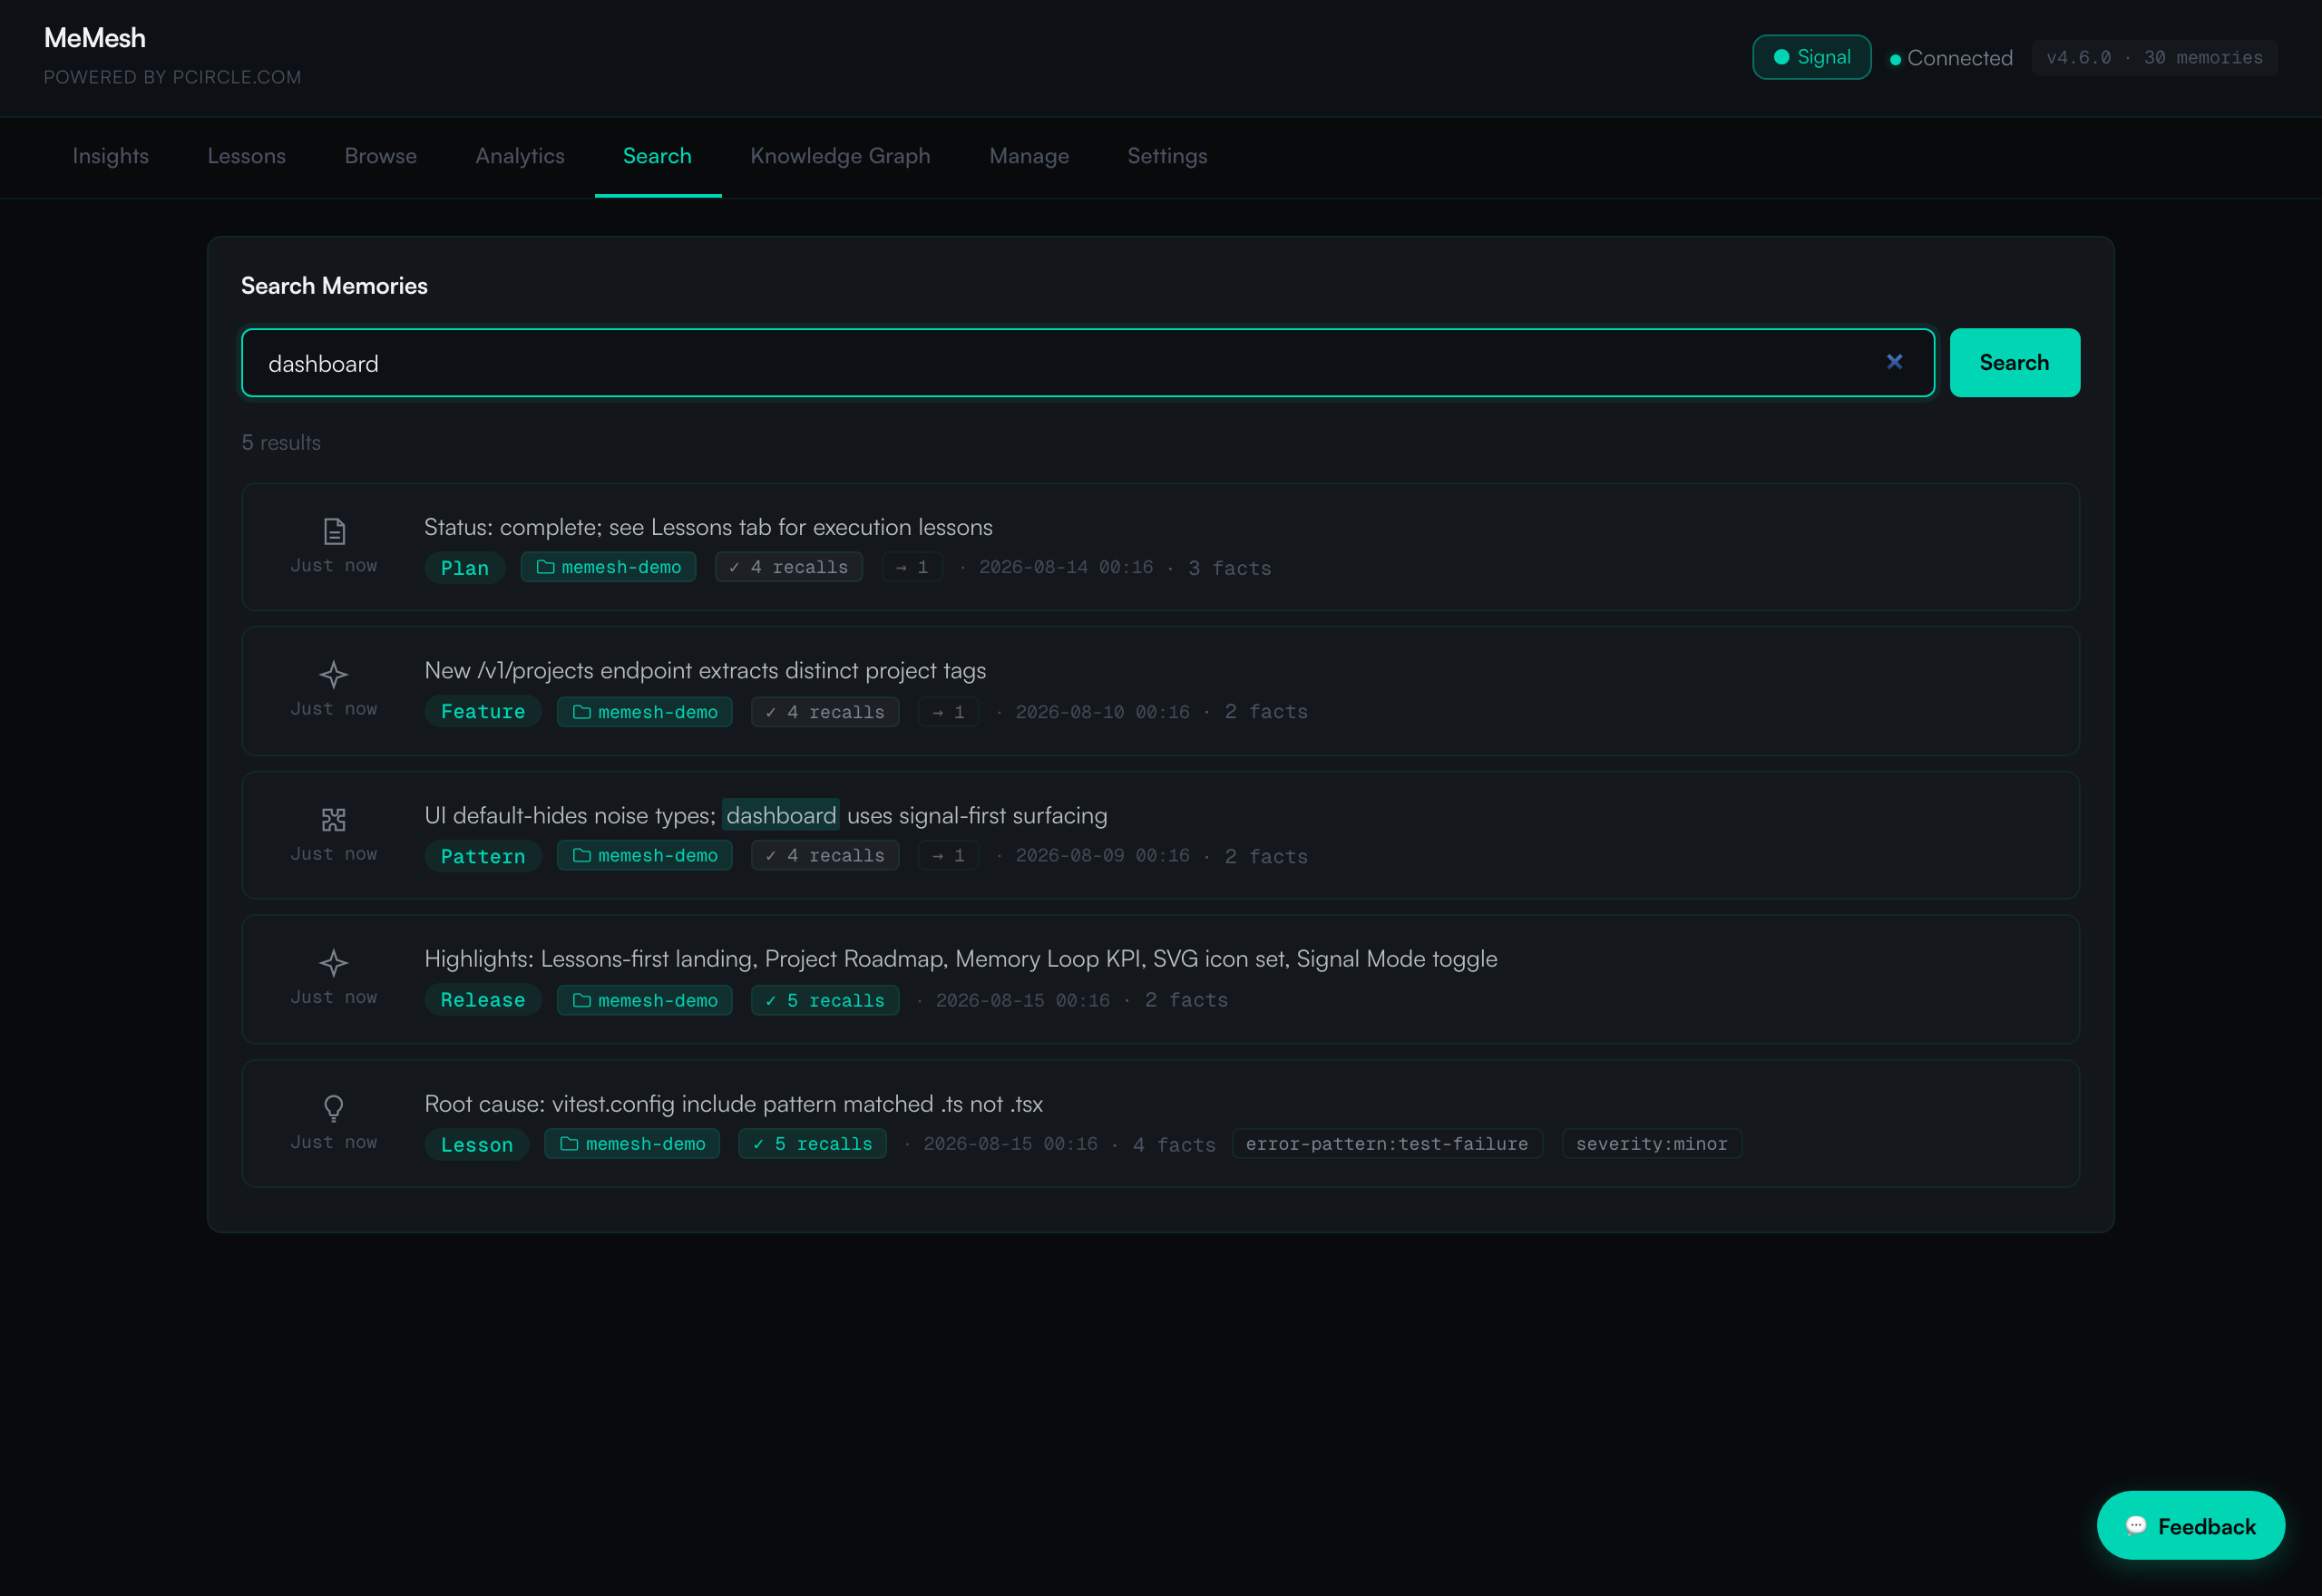Open the Analytics tab
The image size is (2322, 1596).
click(520, 156)
